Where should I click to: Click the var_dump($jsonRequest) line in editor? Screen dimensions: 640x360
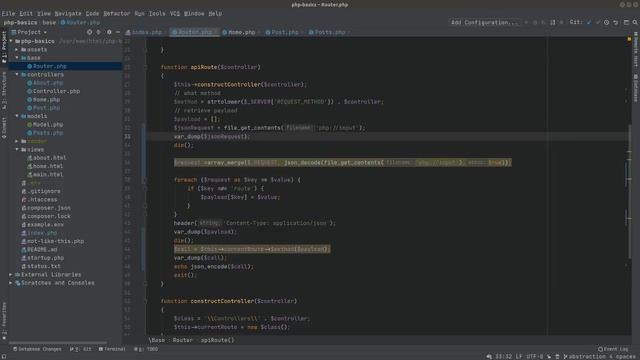tap(212, 136)
